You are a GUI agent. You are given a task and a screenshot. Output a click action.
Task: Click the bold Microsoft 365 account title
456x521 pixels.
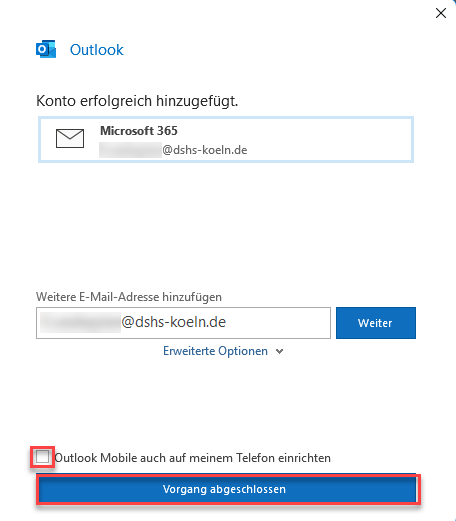pyautogui.click(x=139, y=131)
